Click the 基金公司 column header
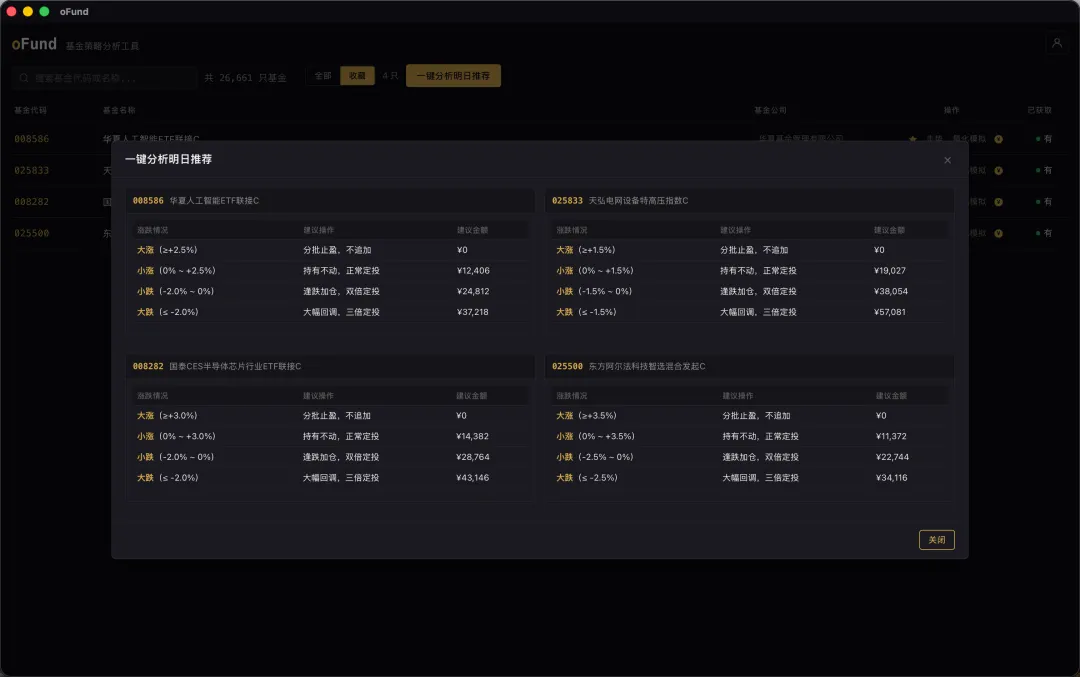This screenshot has height=677, width=1080. coord(770,110)
